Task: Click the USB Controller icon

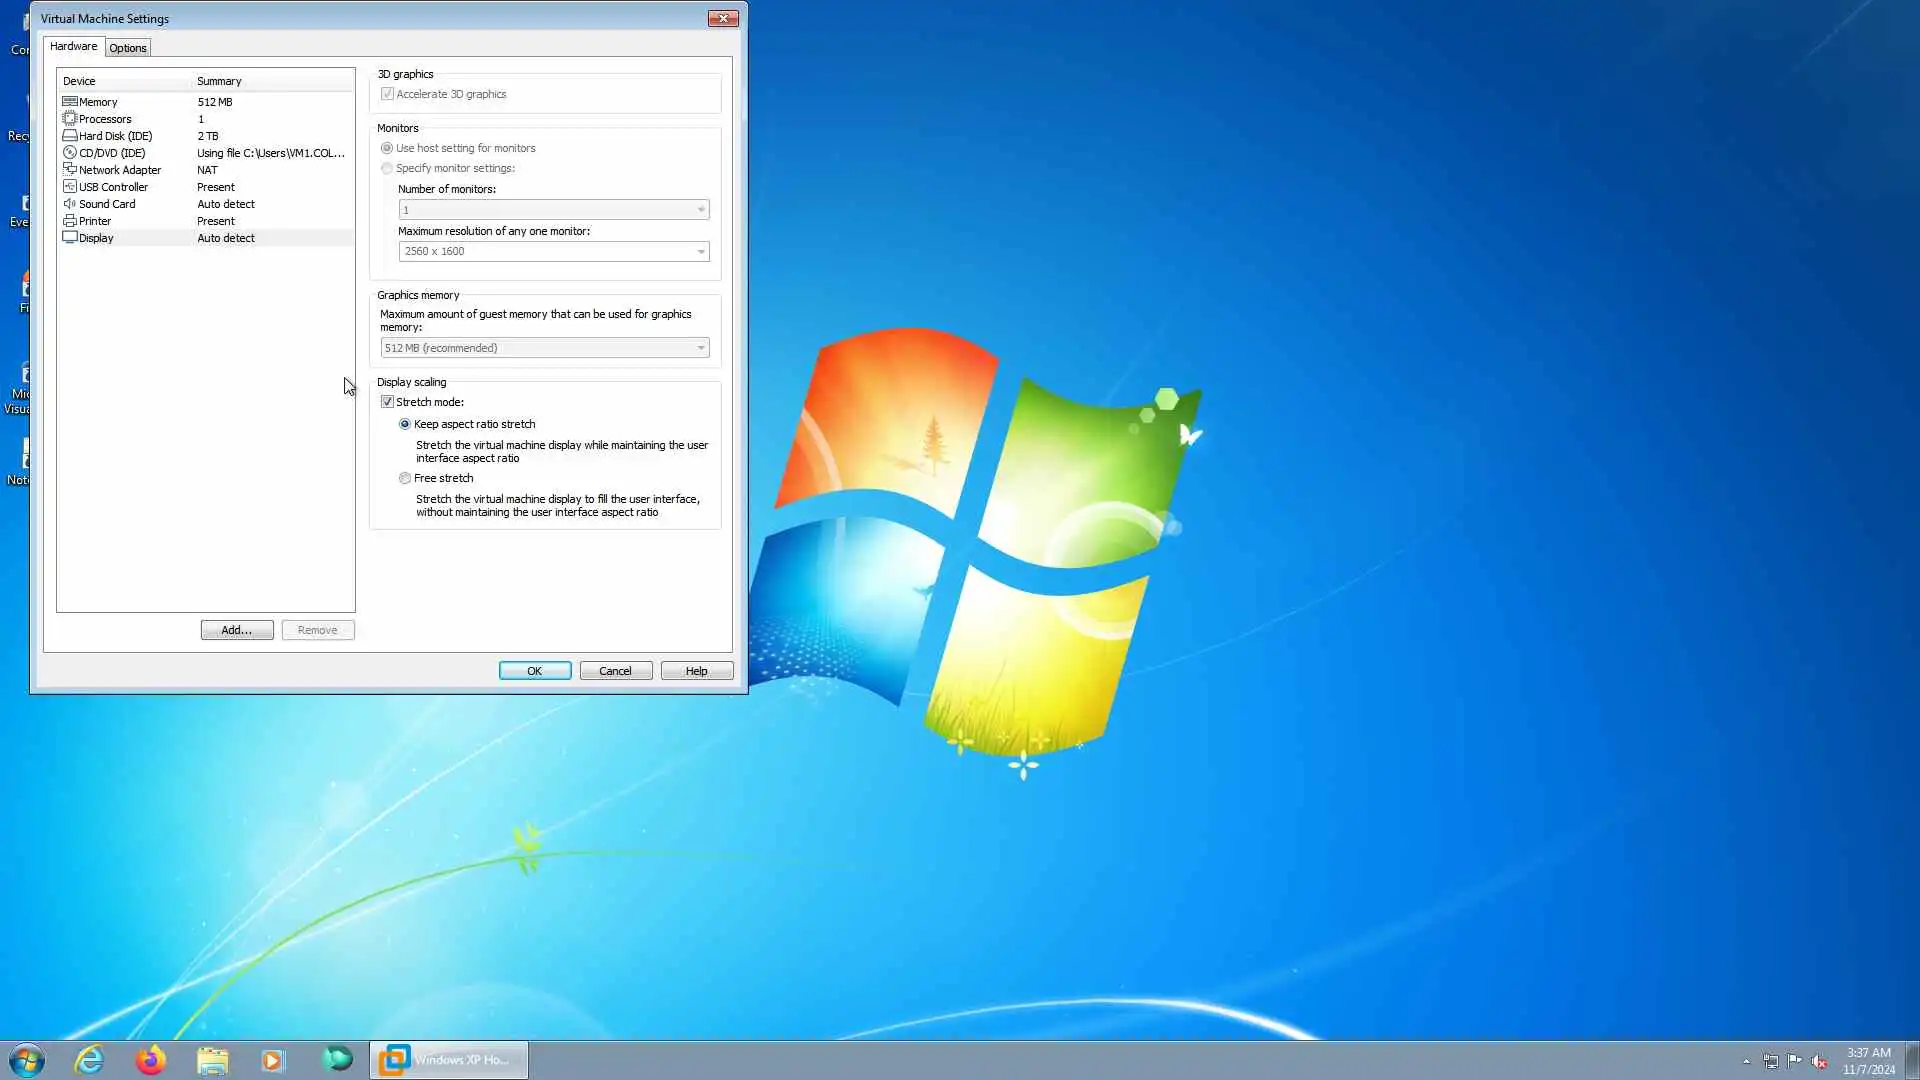Action: pos(70,187)
